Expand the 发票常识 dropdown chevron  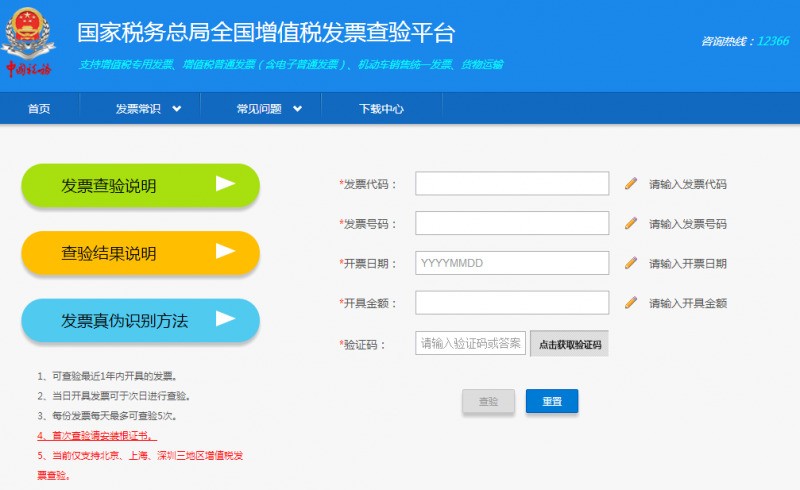click(x=177, y=109)
